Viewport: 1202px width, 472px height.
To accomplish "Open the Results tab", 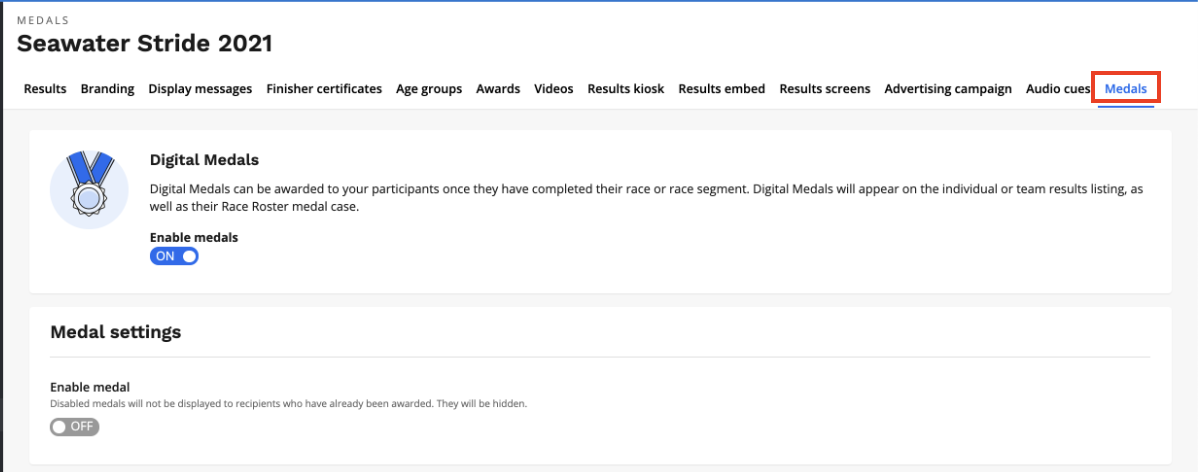I will 45,89.
